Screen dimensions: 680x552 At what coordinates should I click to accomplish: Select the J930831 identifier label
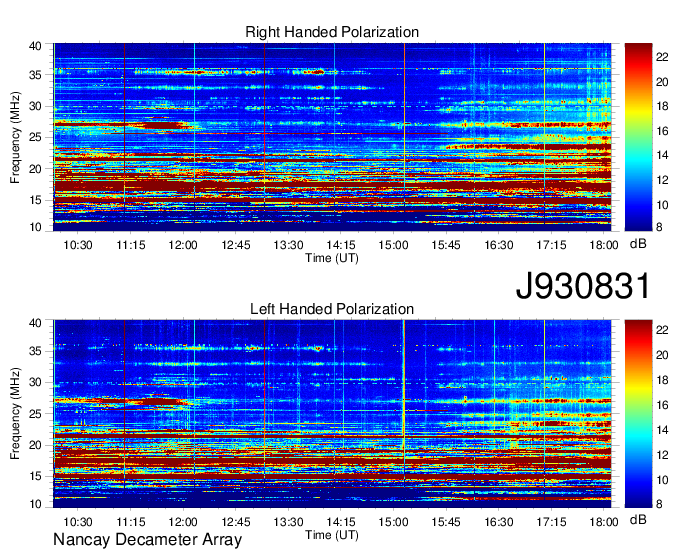(583, 286)
